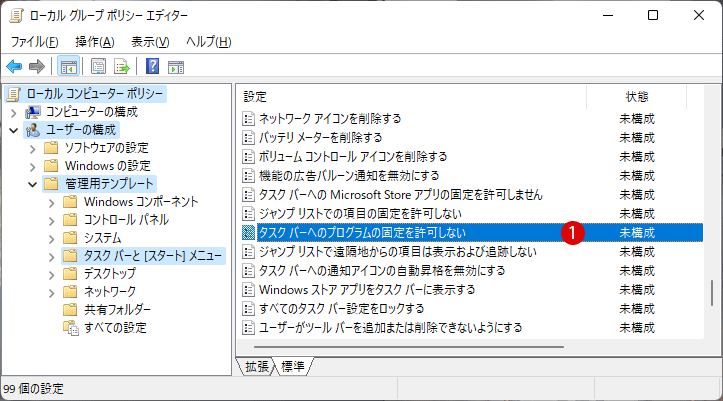Select ユーザーがツール バーを追加または削除できないようにする policy
Screen dimensions: 723x401
coord(390,328)
